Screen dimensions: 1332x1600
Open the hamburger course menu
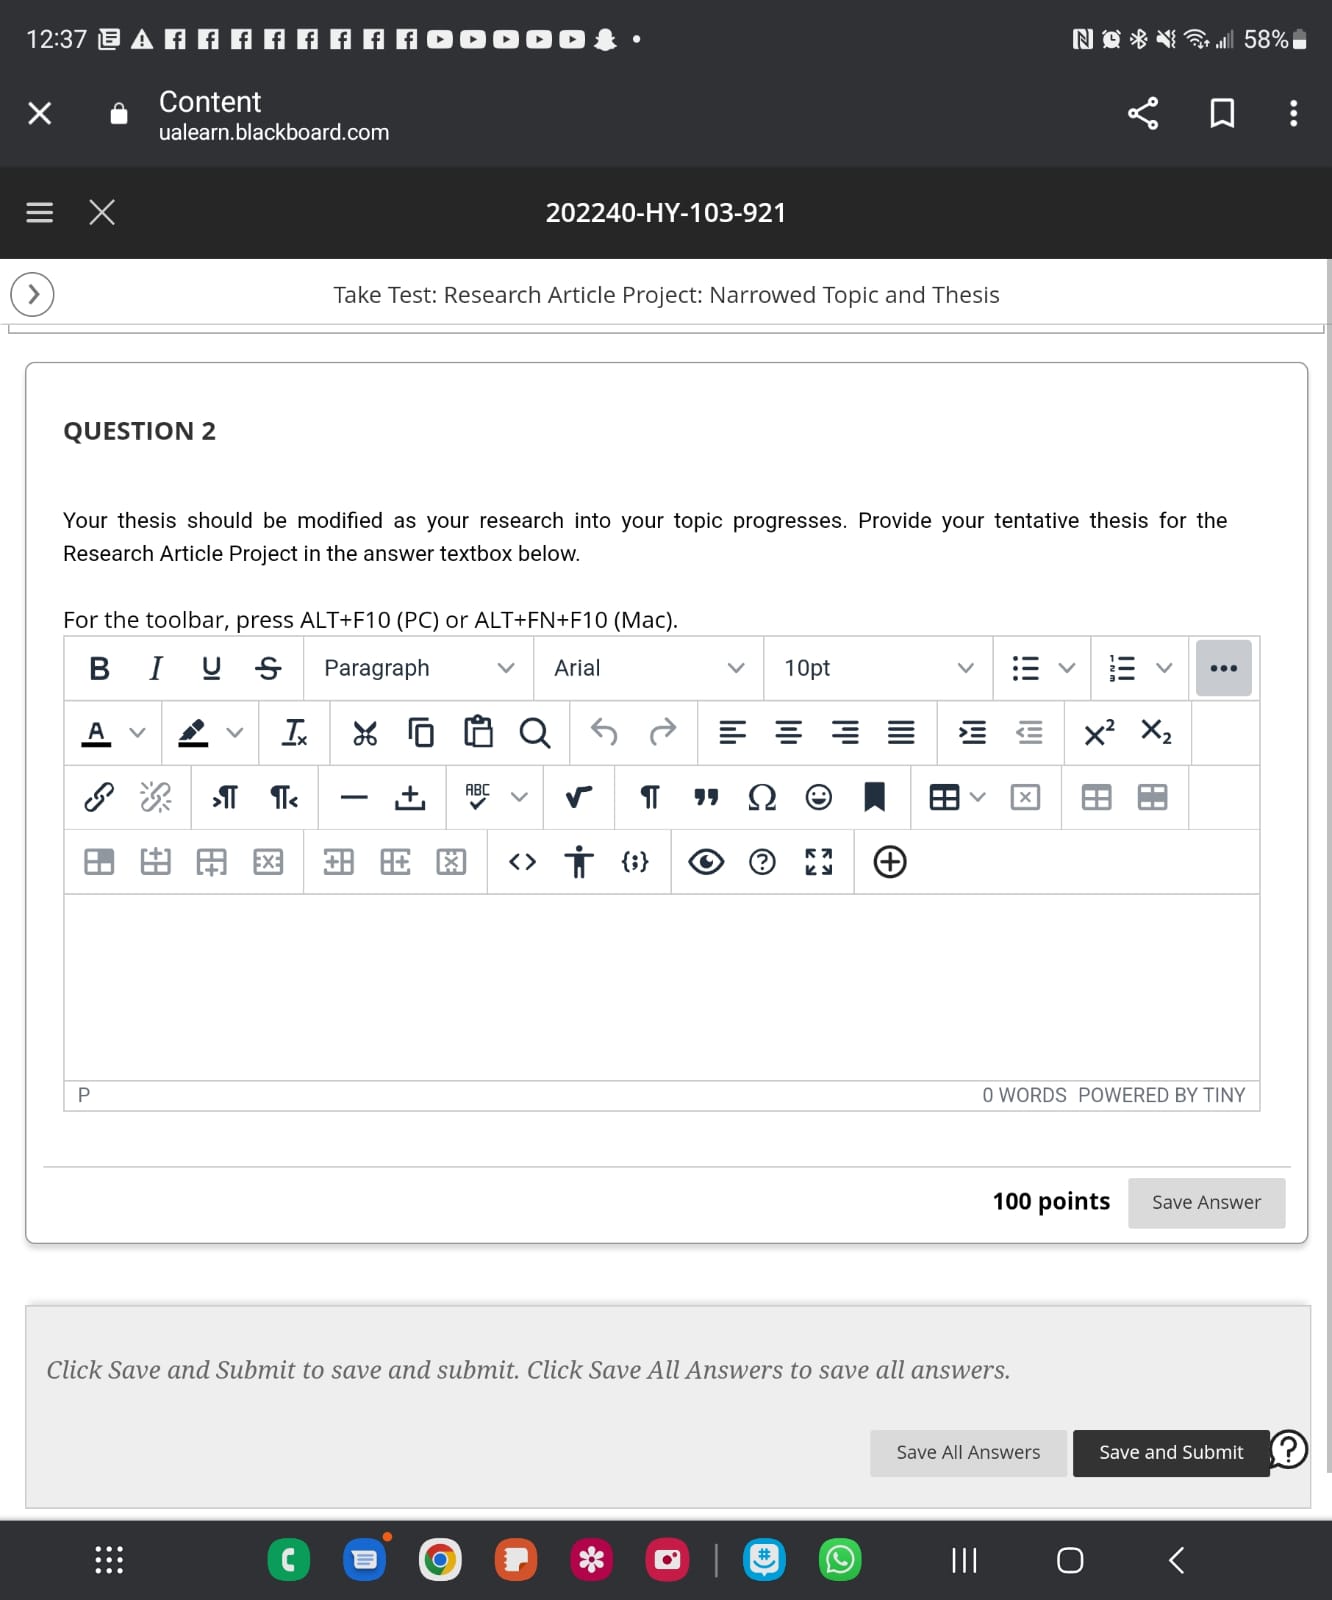[39, 212]
